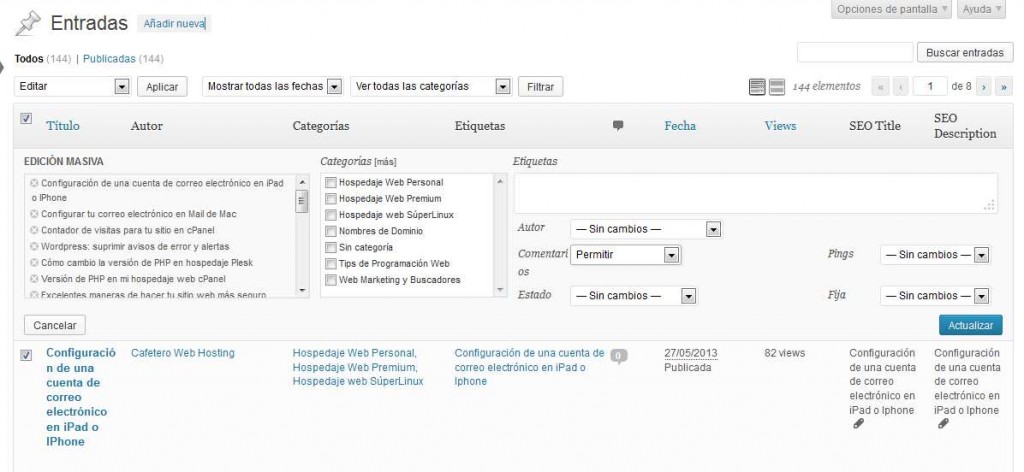Image resolution: width=1024 pixels, height=472 pixels.
Task: Edit SEO Description pencil icon
Action: pos(943,424)
